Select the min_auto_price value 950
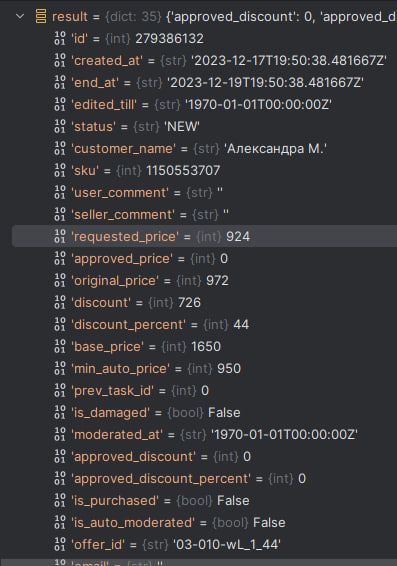This screenshot has height=566, width=397. click(x=229, y=369)
